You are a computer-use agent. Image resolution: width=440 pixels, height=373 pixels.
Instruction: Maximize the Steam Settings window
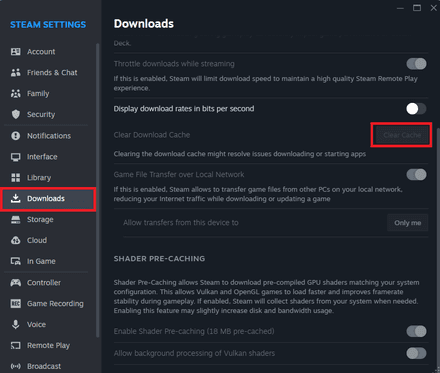pos(417,8)
